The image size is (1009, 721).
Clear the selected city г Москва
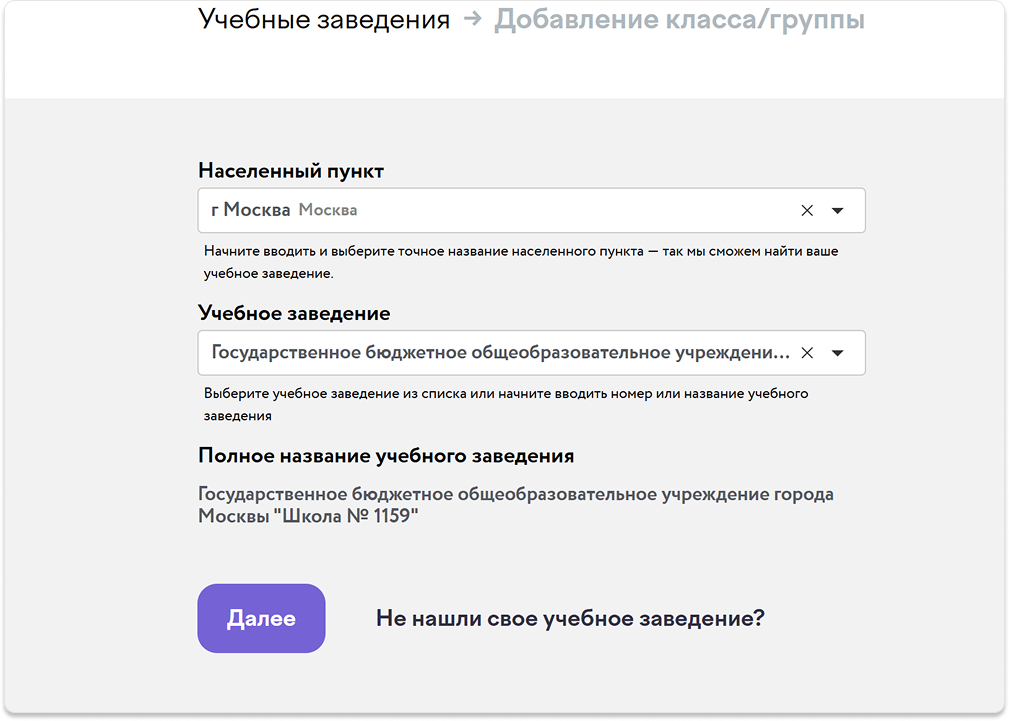point(807,211)
